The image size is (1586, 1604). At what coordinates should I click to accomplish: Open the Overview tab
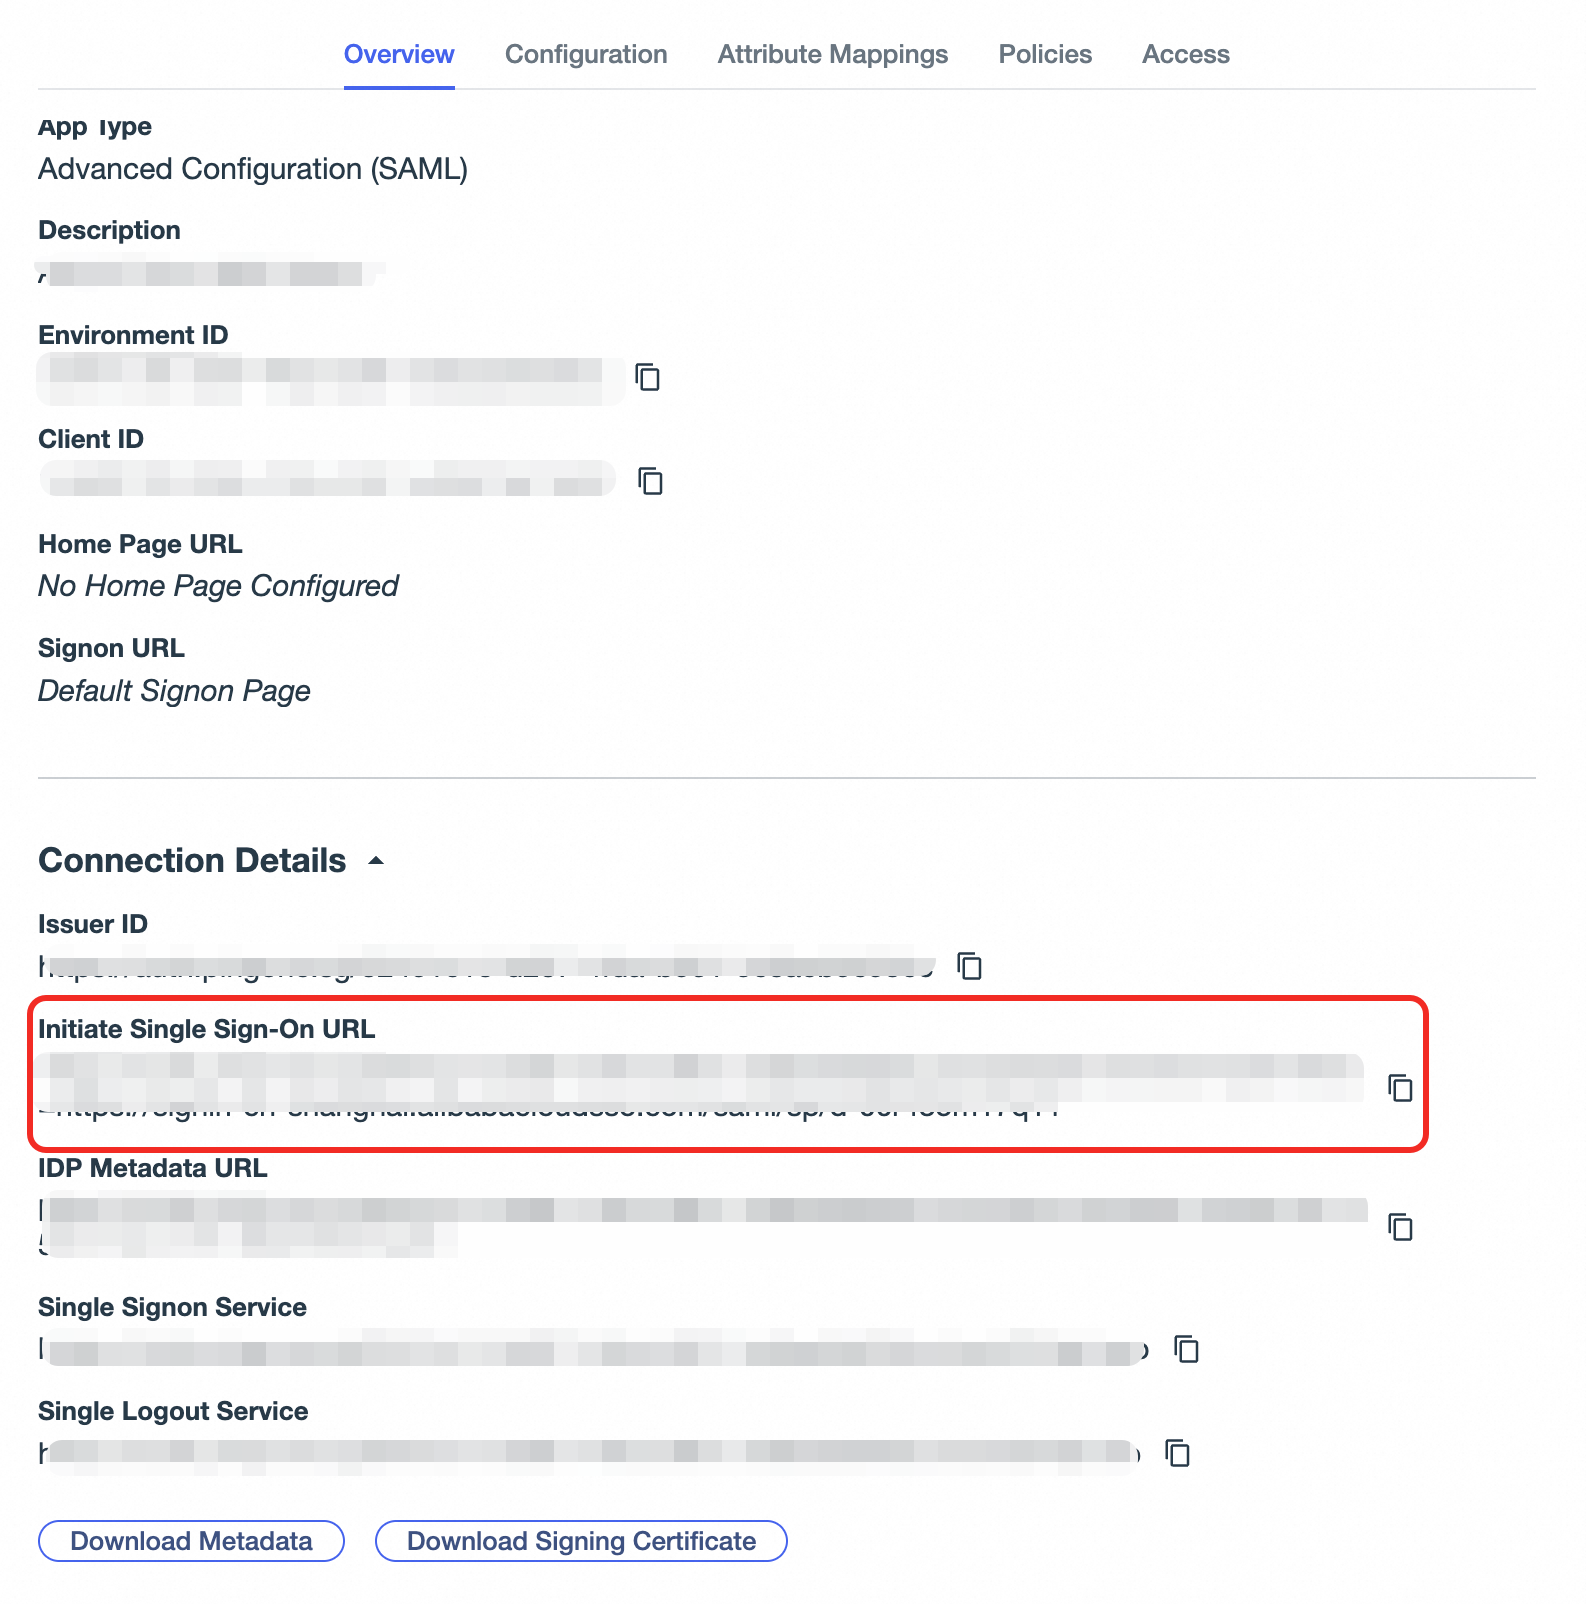(x=399, y=54)
